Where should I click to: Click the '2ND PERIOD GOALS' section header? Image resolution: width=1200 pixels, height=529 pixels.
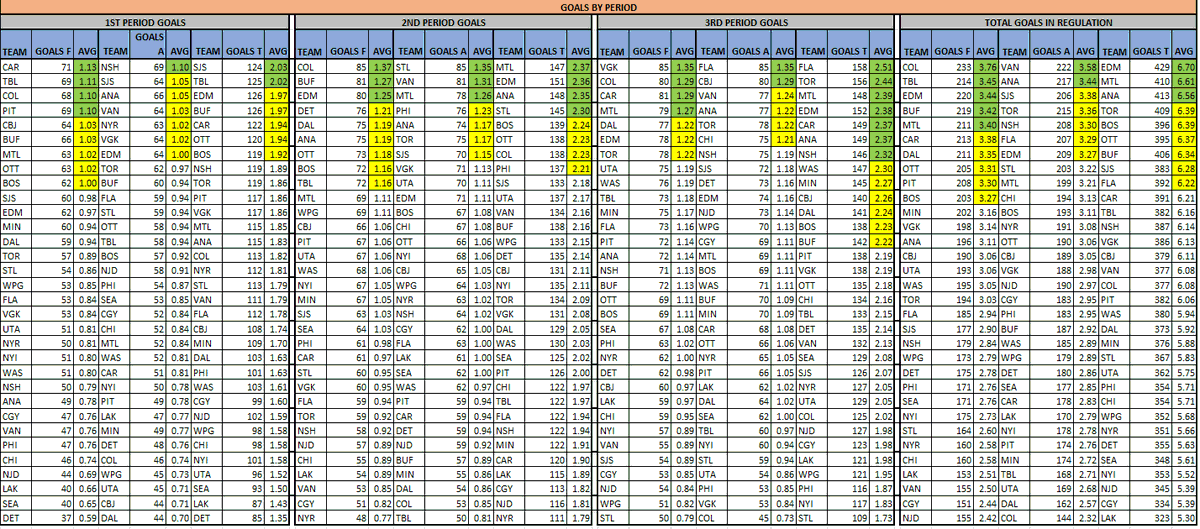click(x=444, y=21)
